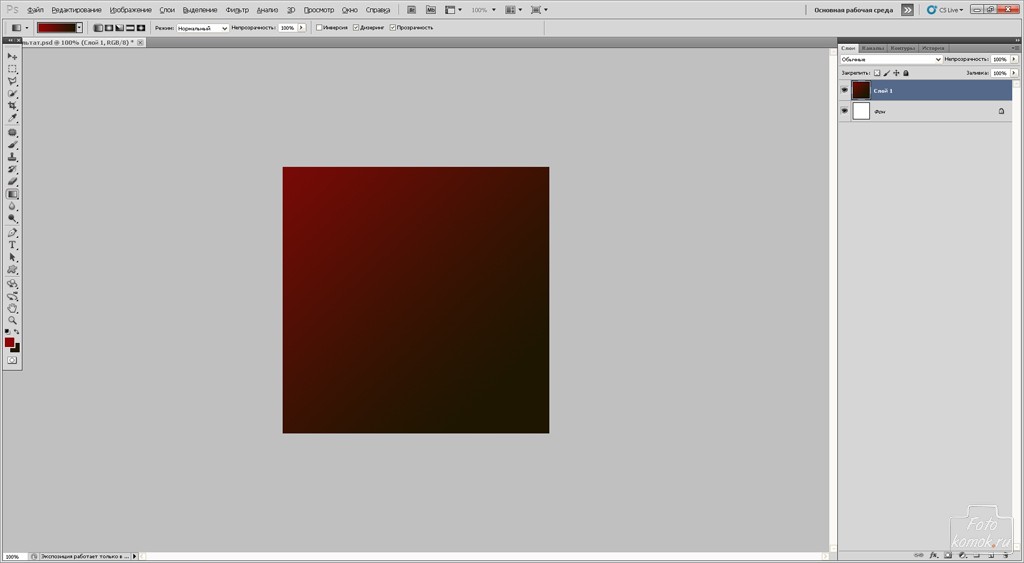Choose the angle gradient style
1024x563 pixels.
[120, 28]
